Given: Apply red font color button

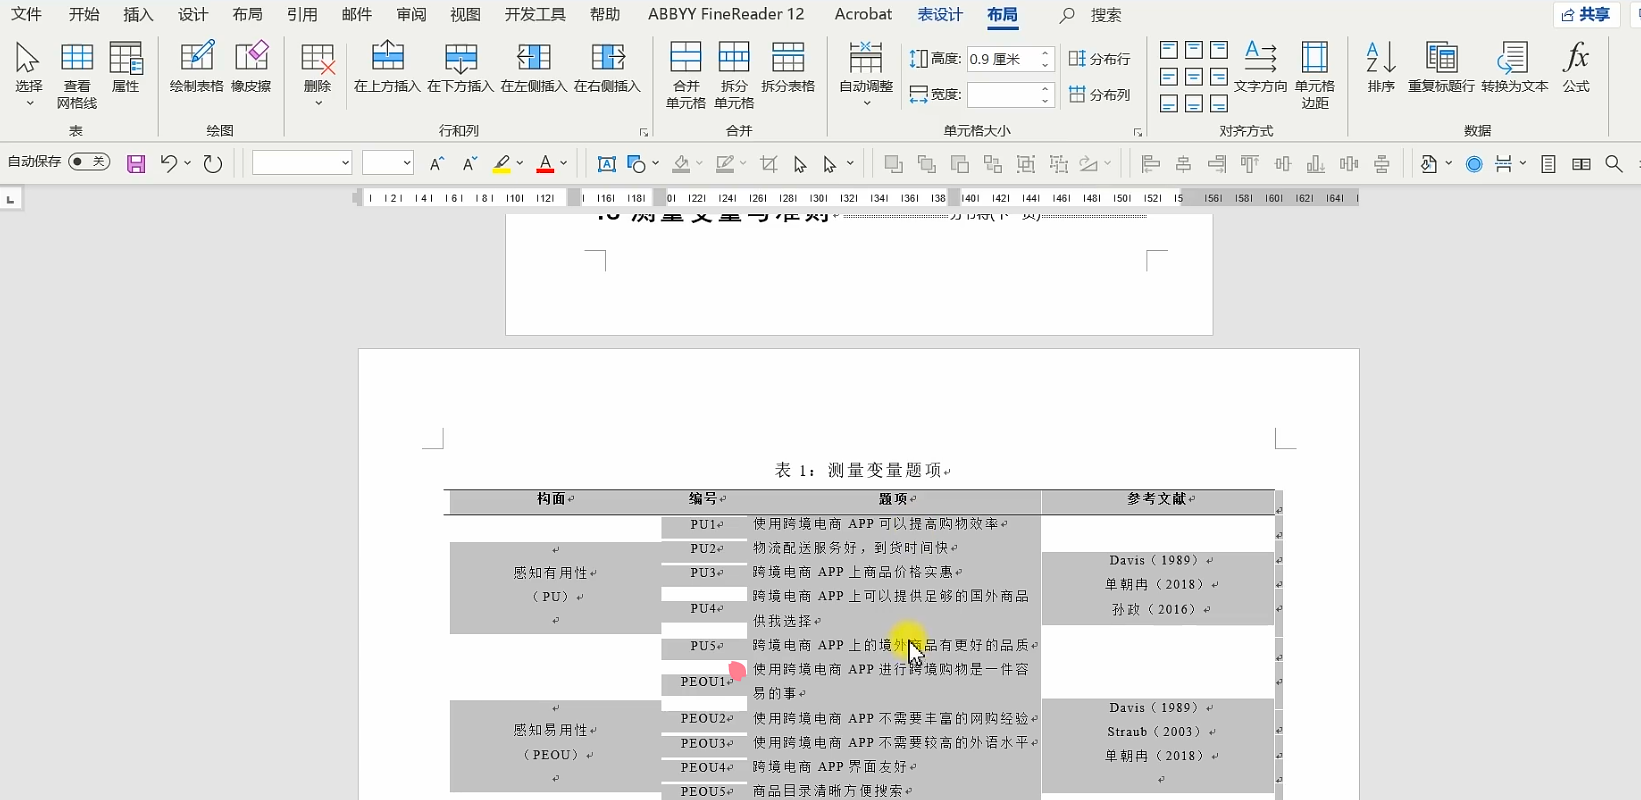Looking at the screenshot, I should [x=545, y=164].
